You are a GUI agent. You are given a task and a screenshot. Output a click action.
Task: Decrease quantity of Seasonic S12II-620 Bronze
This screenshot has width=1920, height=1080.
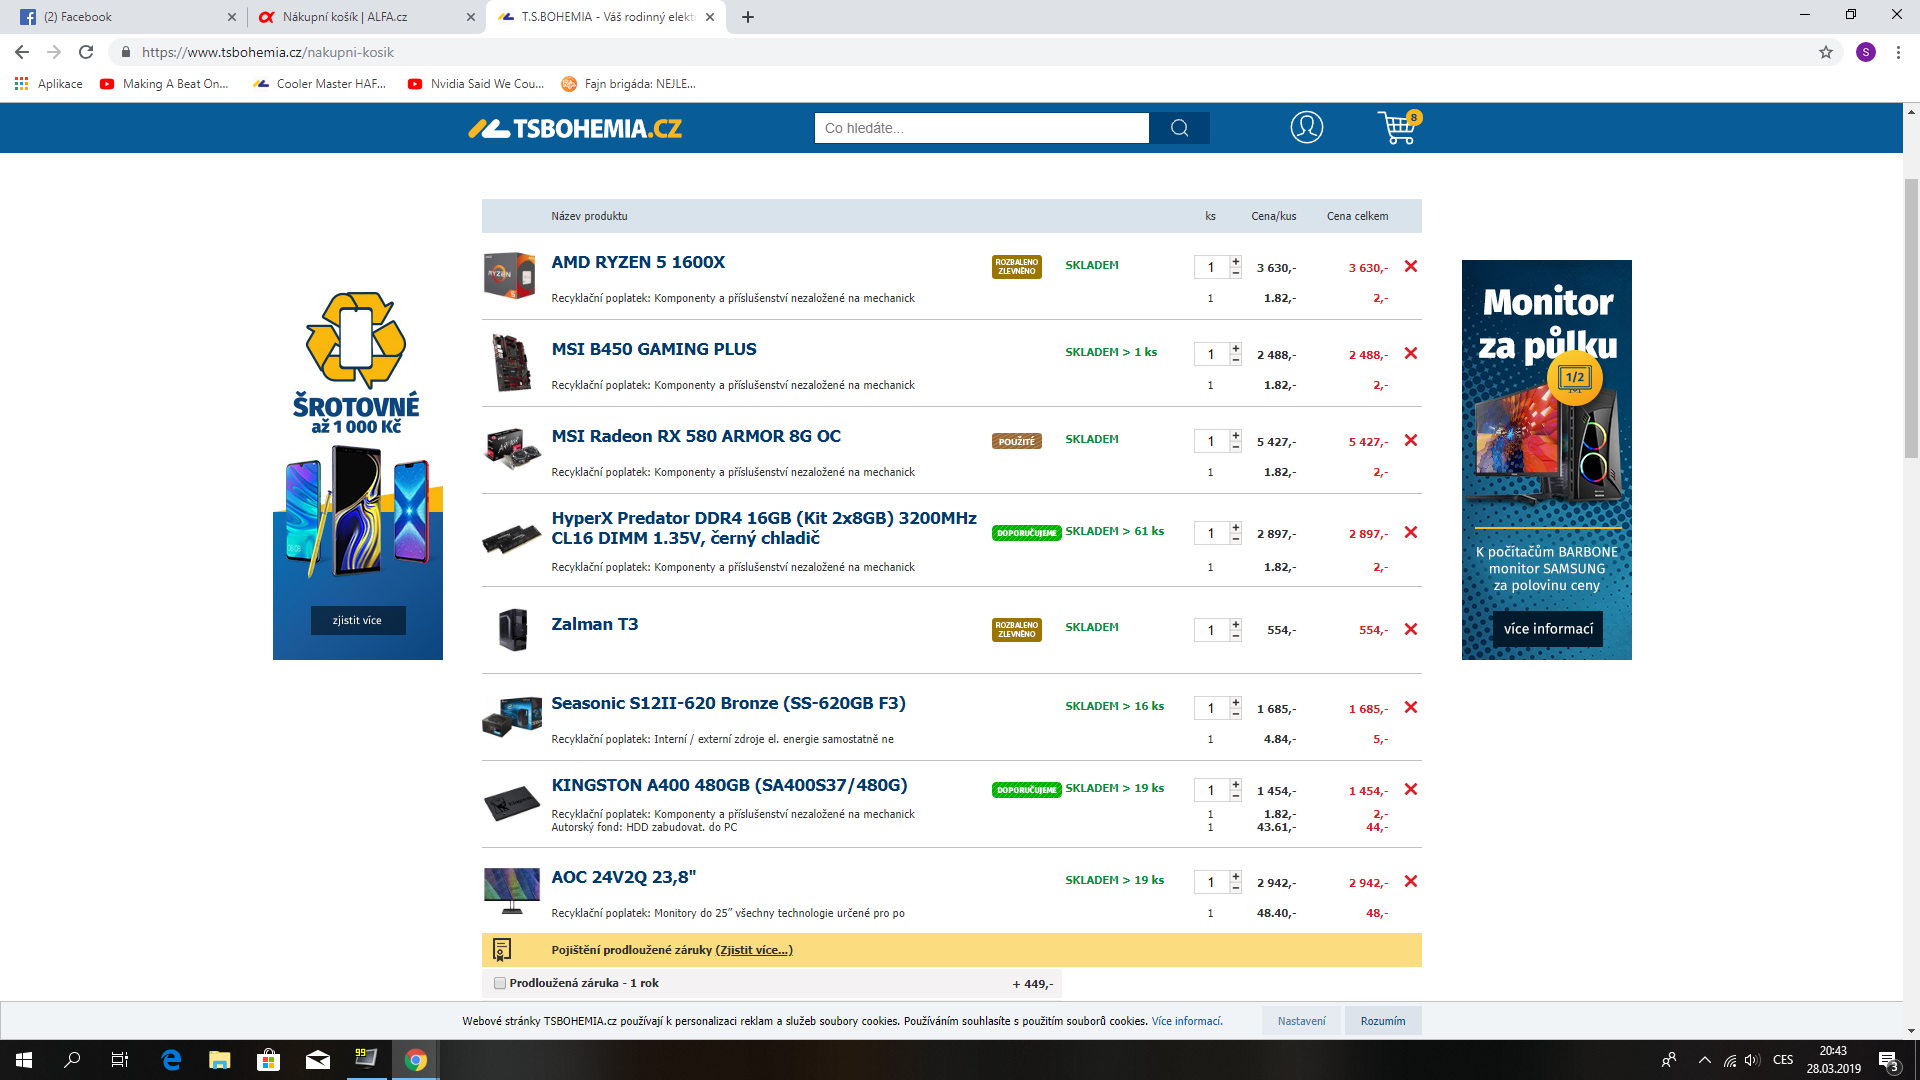click(x=1236, y=714)
